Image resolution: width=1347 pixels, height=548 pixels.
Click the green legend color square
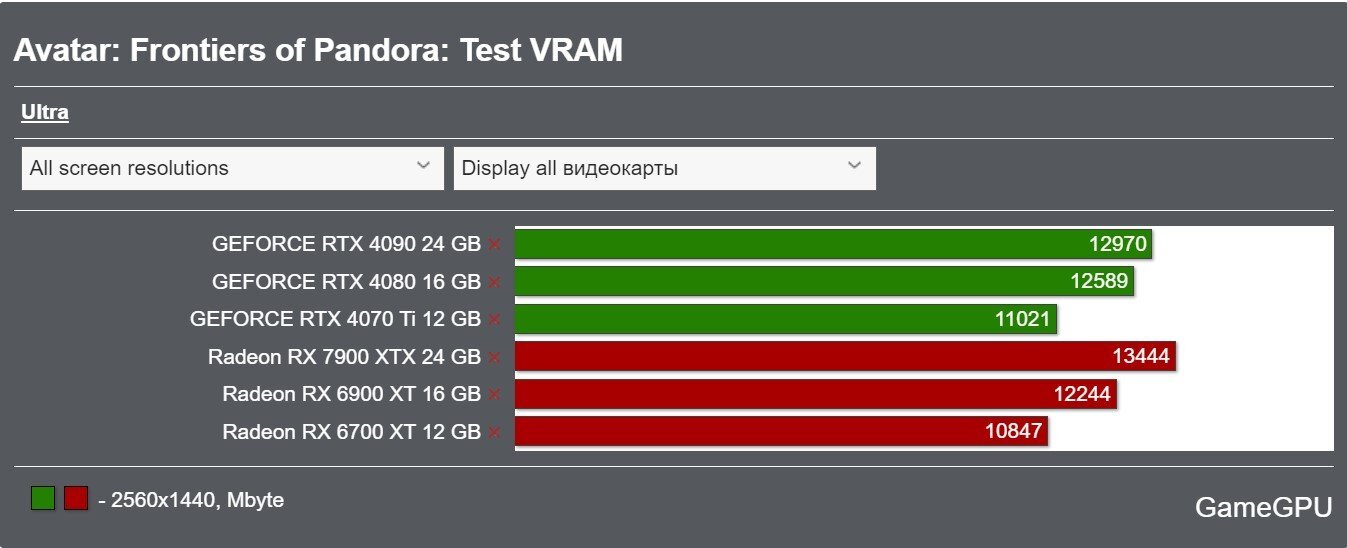click(43, 498)
